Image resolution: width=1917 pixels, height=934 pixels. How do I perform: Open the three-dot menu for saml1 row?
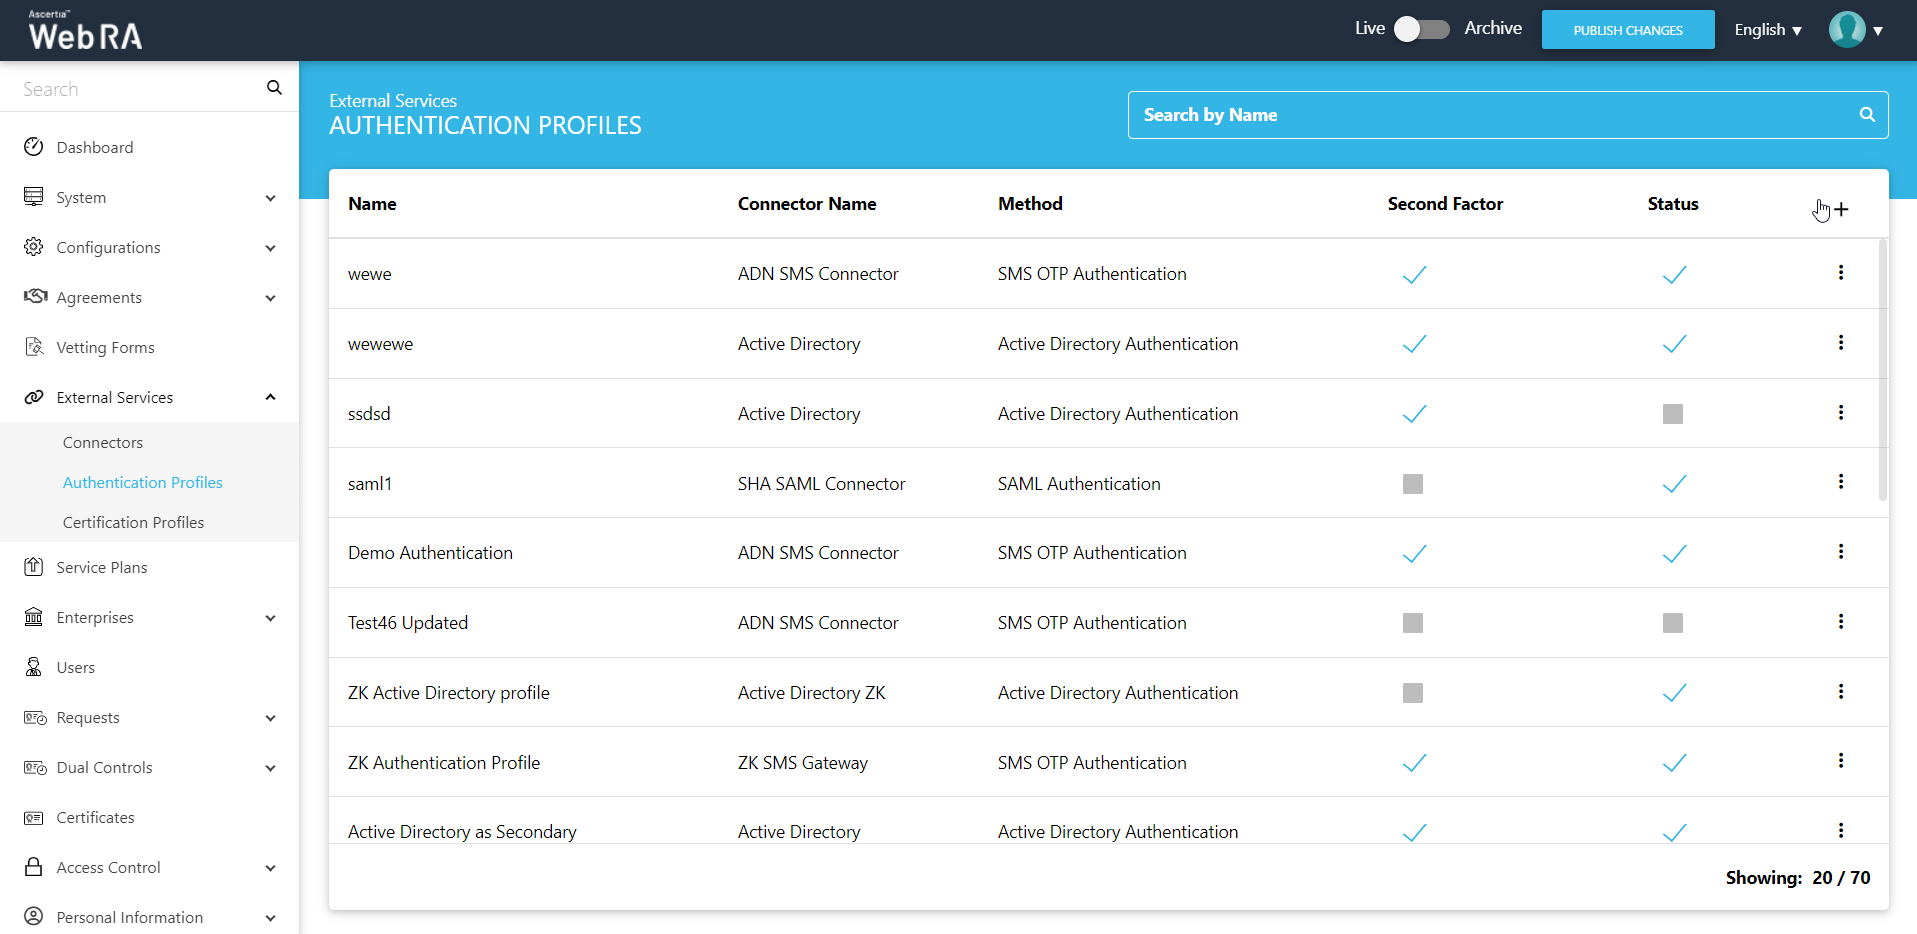(1840, 482)
